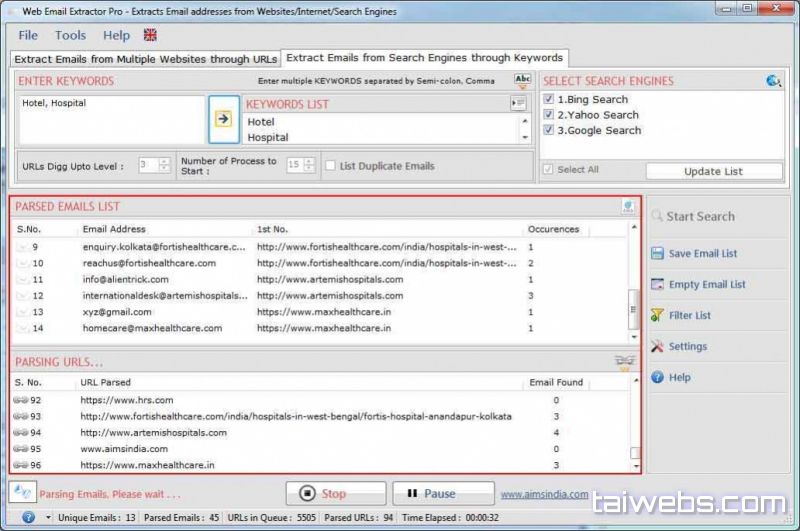Click the Abc keyword format icon
800x531 pixels.
point(522,80)
